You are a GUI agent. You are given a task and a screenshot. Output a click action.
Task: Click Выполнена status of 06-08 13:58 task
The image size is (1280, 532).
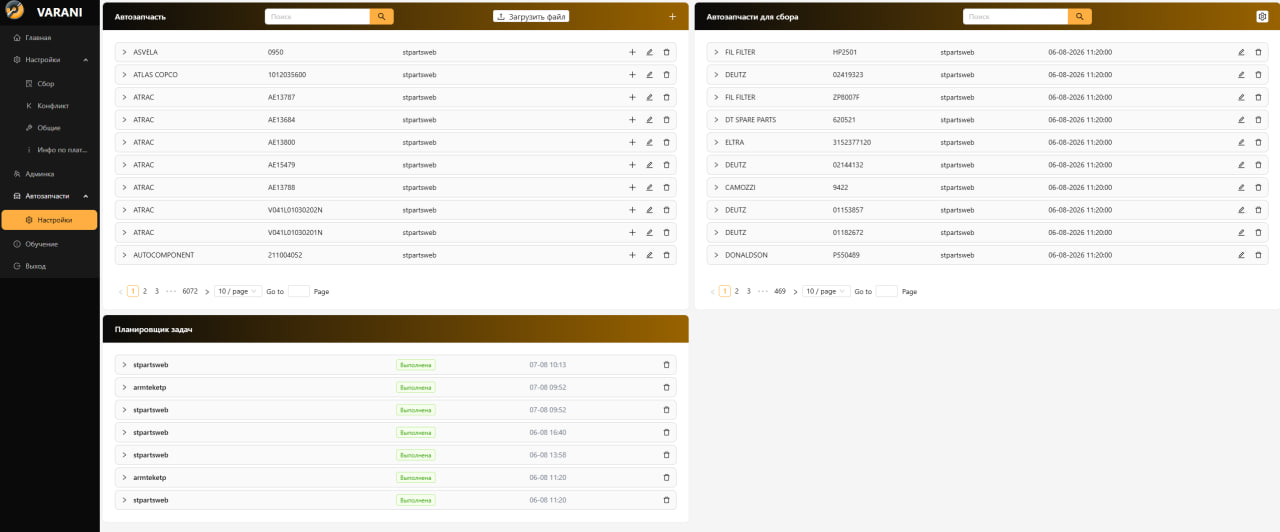415,455
